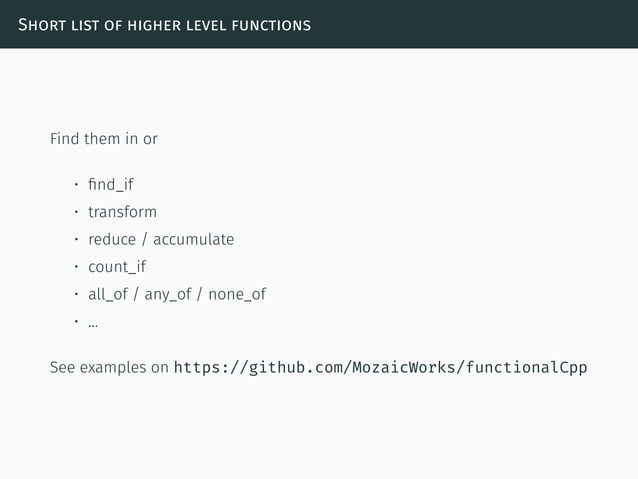
Task: Click the ellipsis bullet item
Action: coord(93,324)
